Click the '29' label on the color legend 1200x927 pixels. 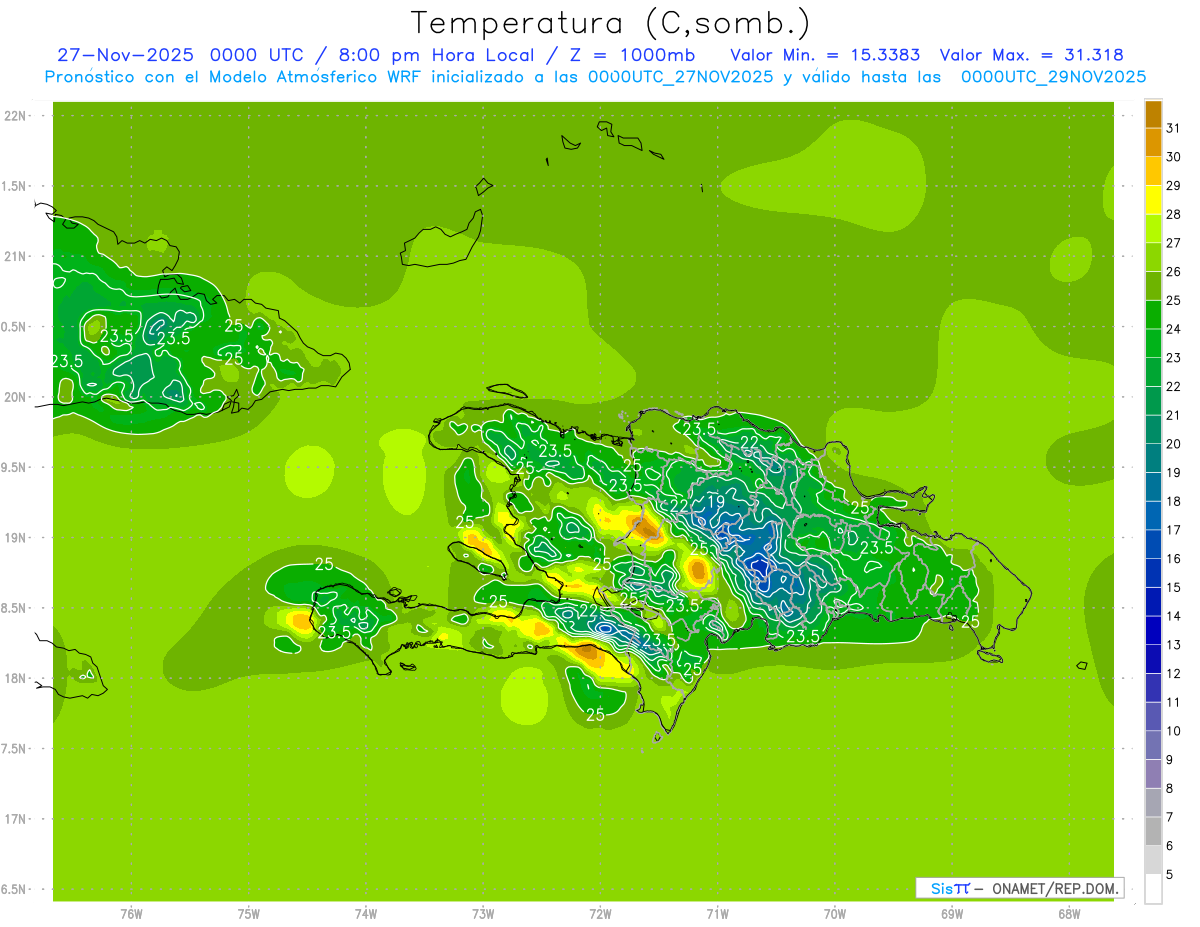tap(1173, 186)
